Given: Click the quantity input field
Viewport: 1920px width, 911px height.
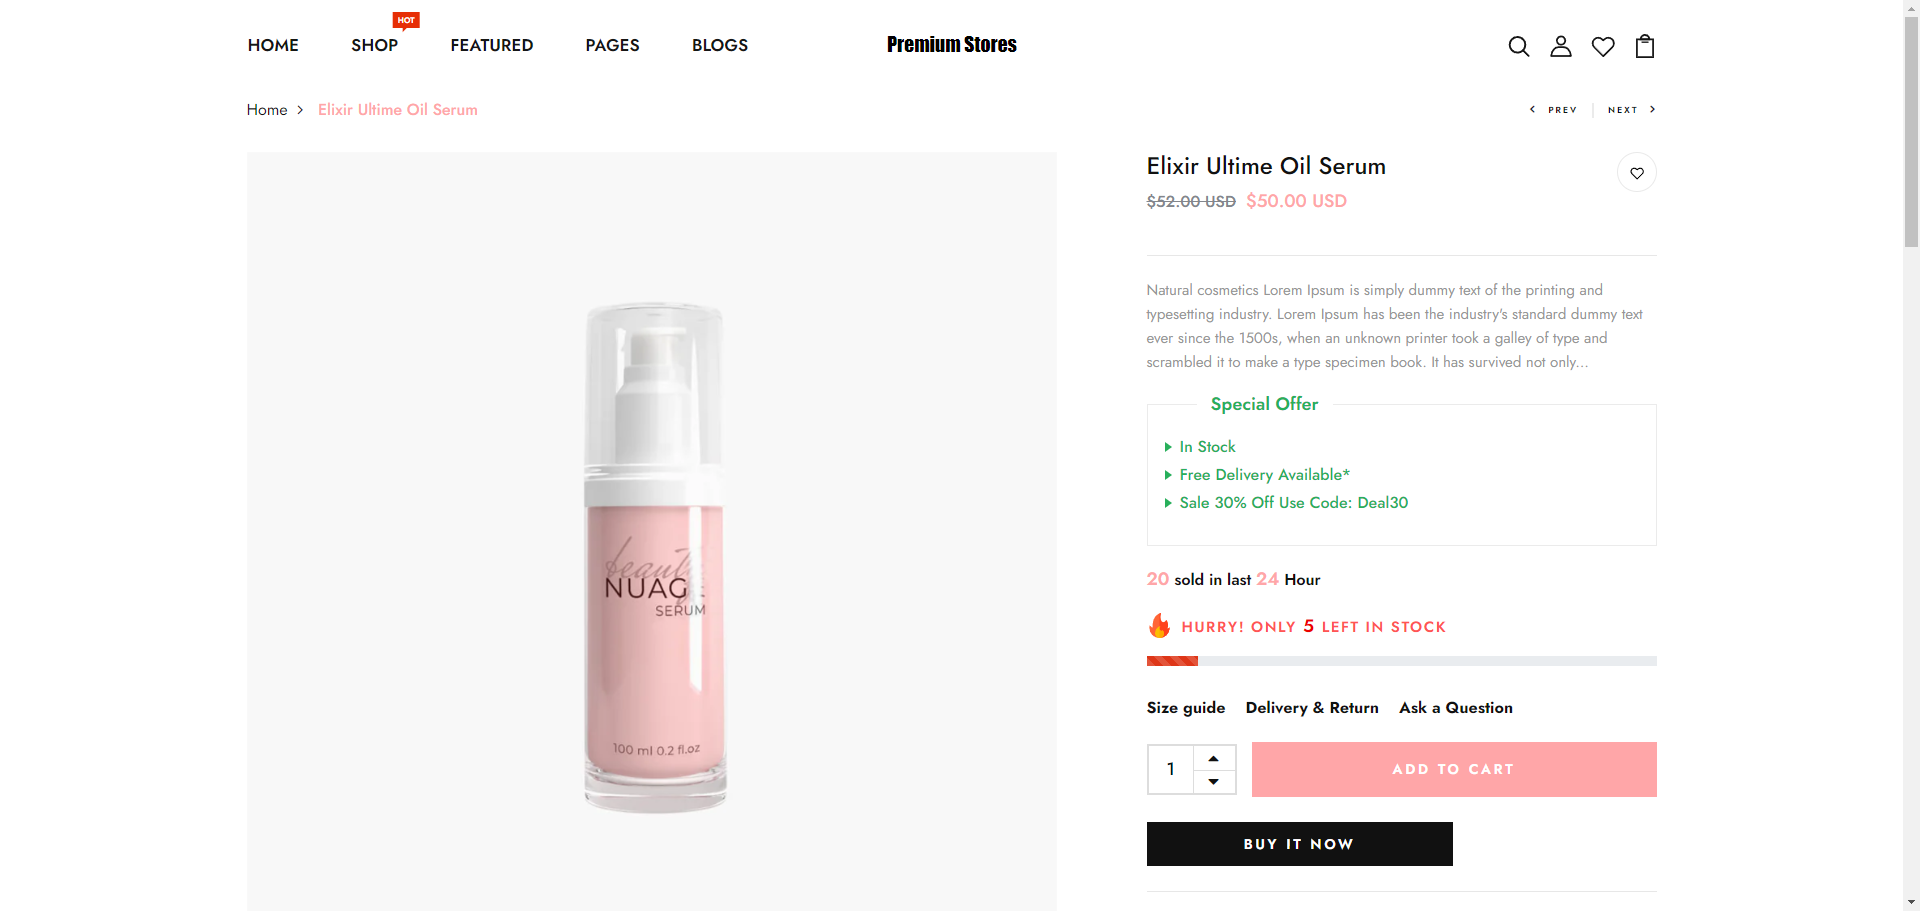Looking at the screenshot, I should [1171, 769].
